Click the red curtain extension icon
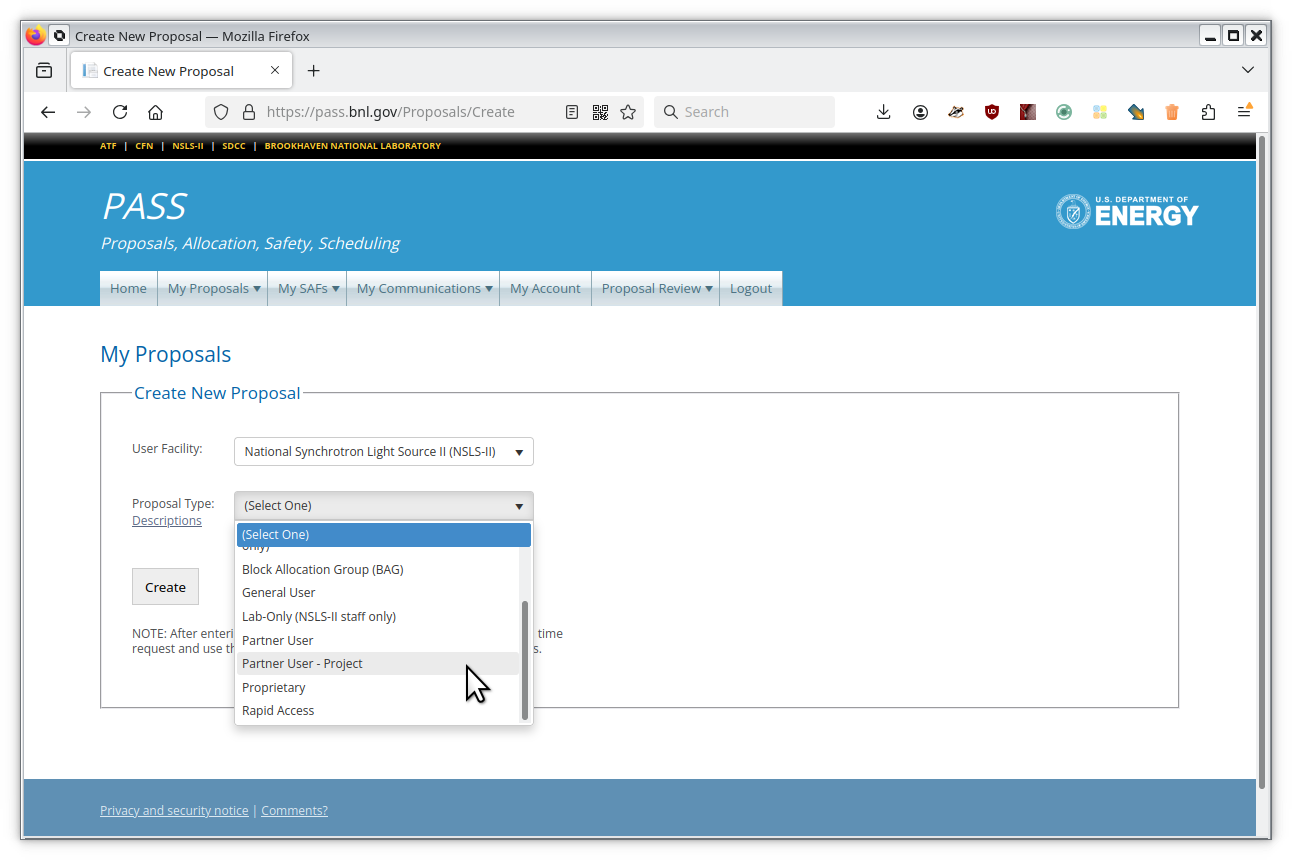The width and height of the screenshot is (1292, 860). 1028,112
